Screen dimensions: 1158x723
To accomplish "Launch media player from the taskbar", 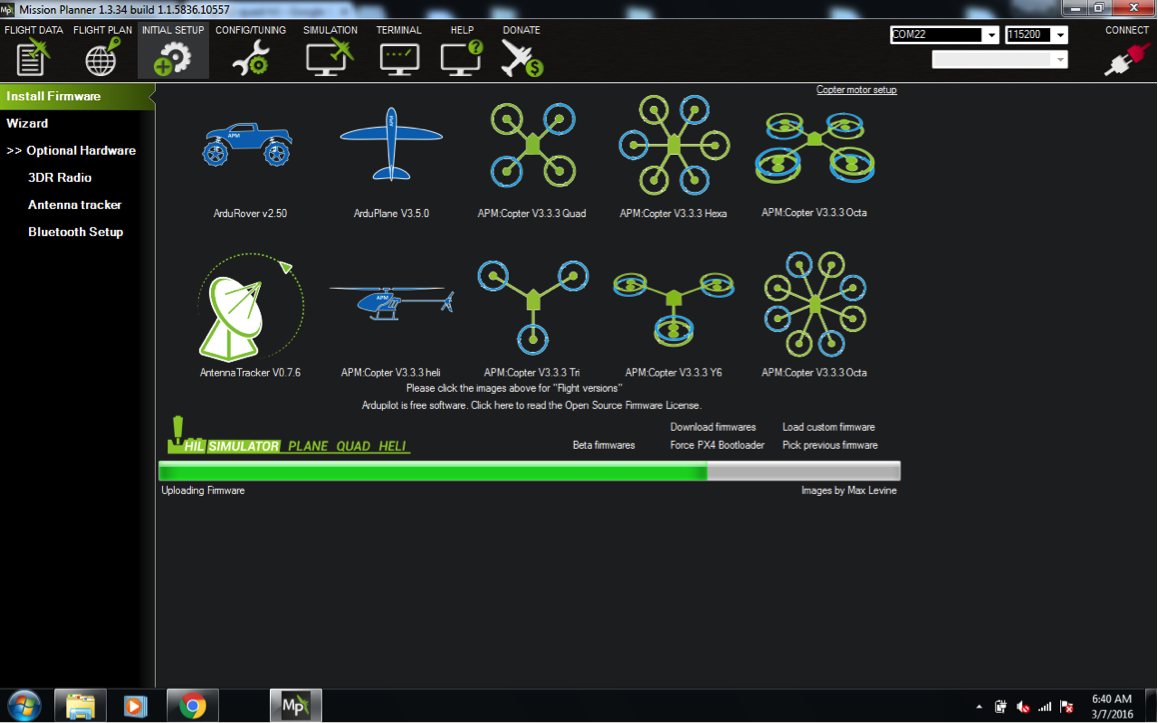I will tap(135, 706).
